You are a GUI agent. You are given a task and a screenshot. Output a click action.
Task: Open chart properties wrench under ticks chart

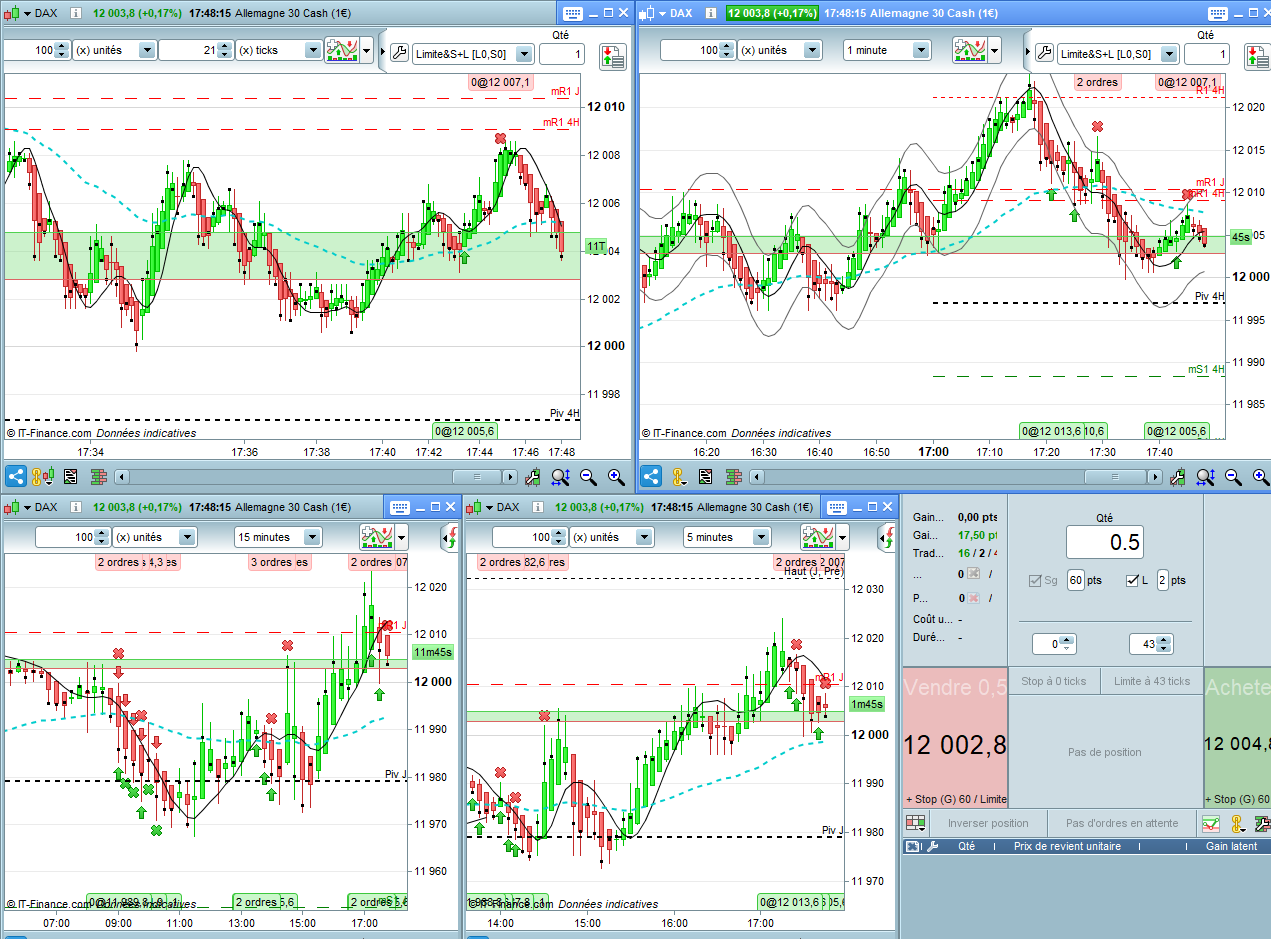pos(533,478)
